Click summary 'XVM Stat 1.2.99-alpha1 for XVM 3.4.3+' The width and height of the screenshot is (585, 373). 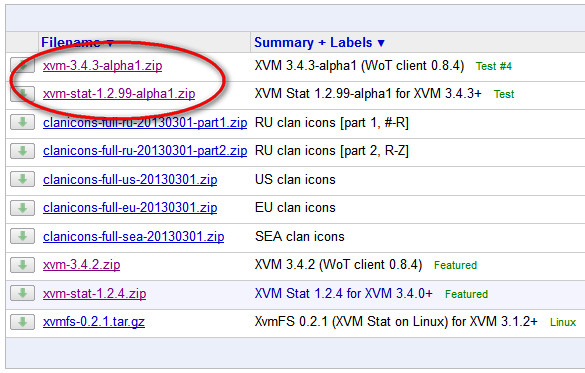[368, 94]
